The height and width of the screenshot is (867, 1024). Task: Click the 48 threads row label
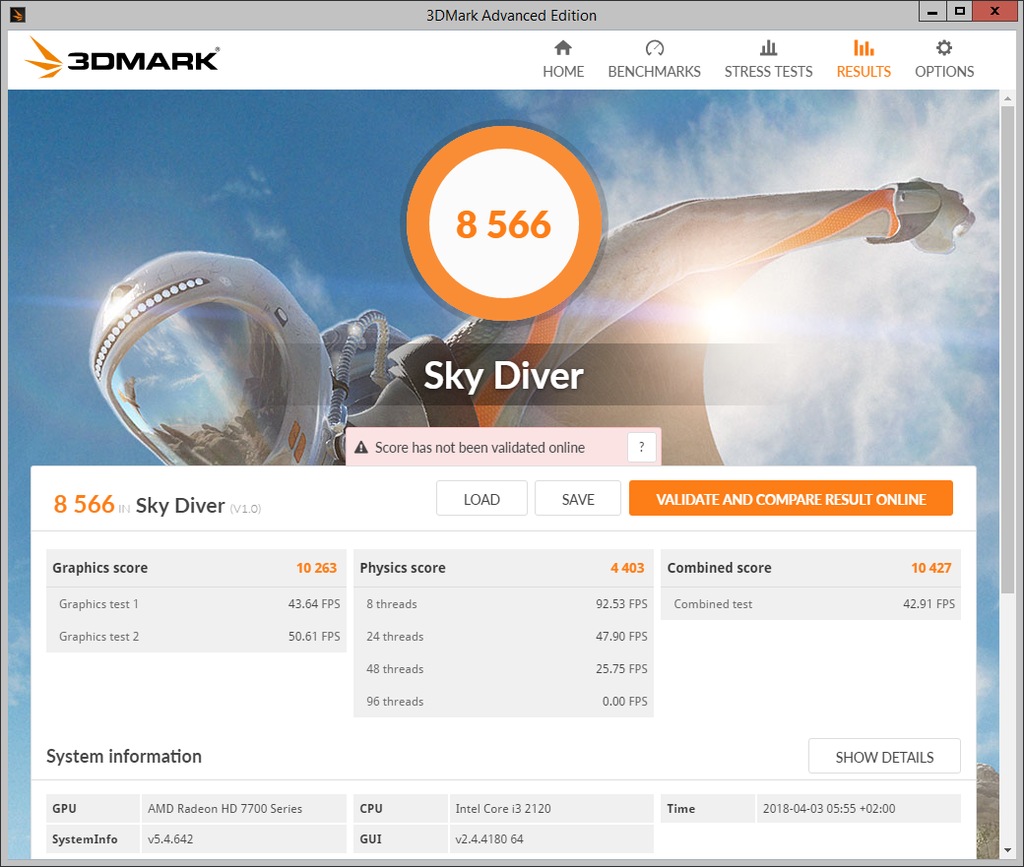(394, 669)
